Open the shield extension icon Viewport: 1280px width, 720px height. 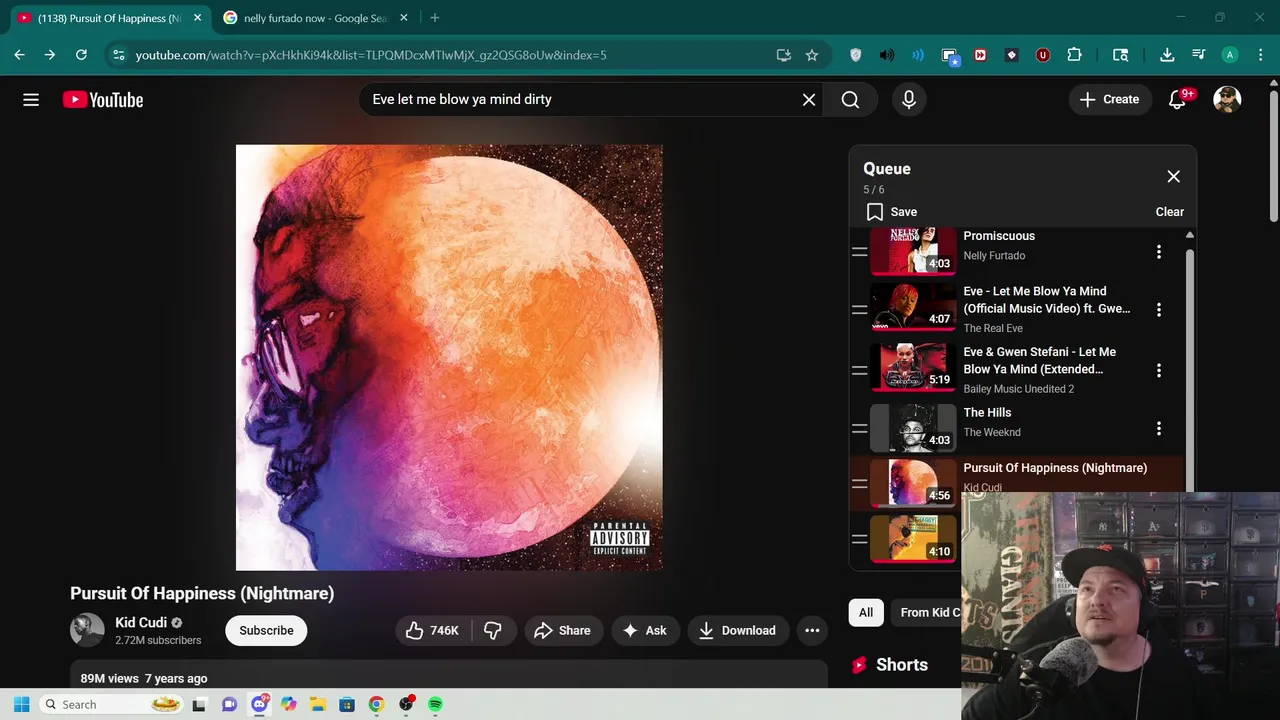pyautogui.click(x=855, y=55)
